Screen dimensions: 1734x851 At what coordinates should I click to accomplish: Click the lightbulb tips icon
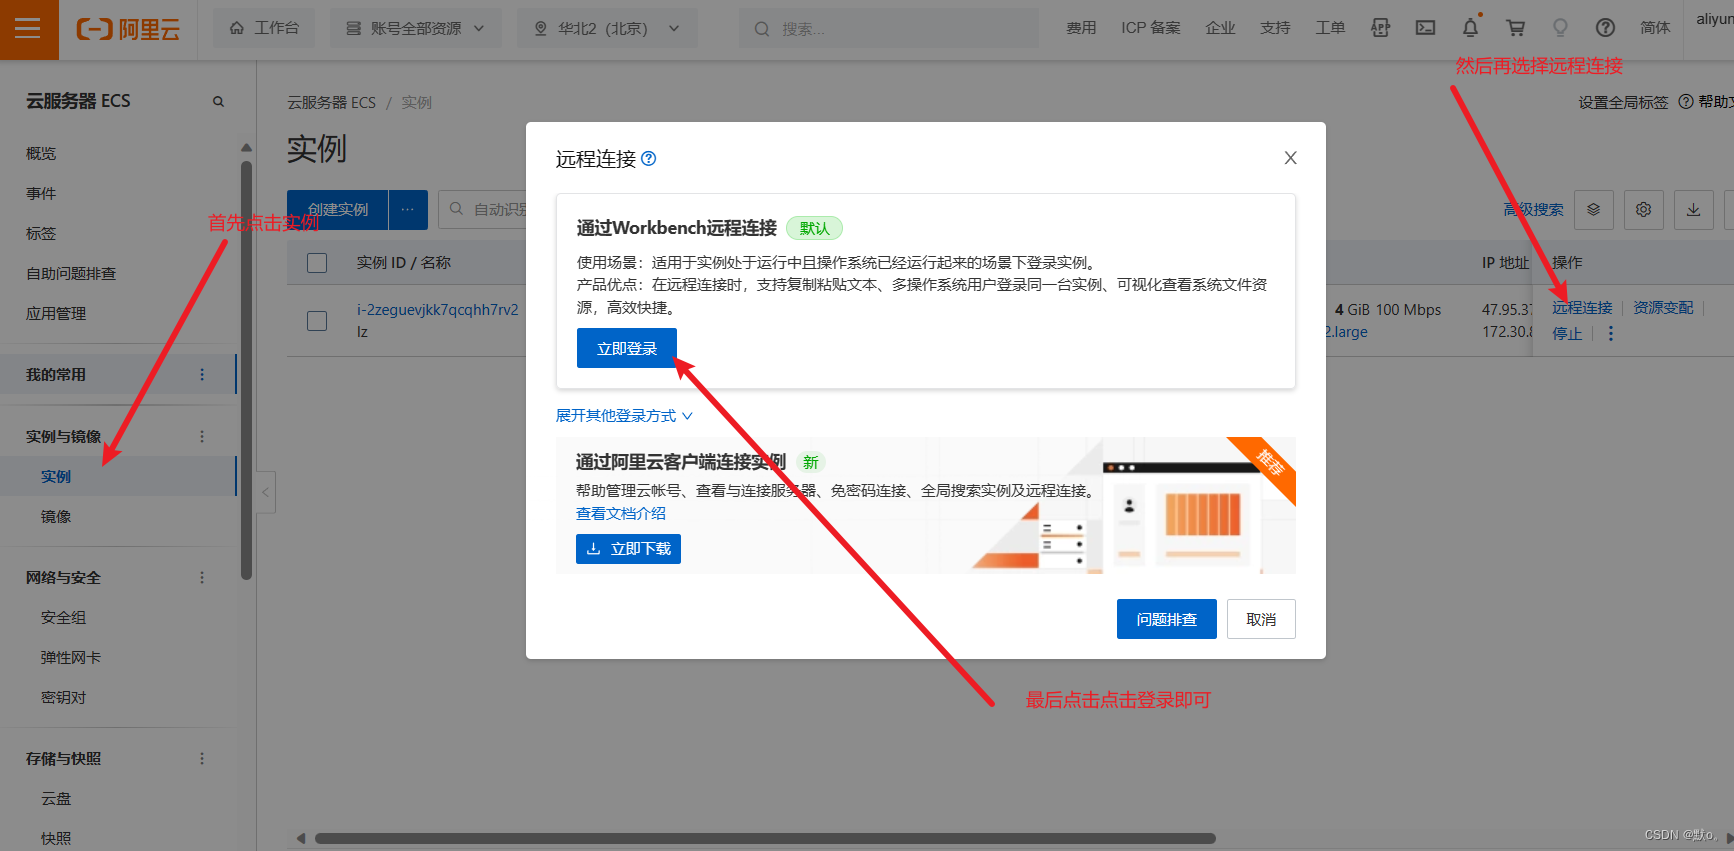tap(1560, 28)
